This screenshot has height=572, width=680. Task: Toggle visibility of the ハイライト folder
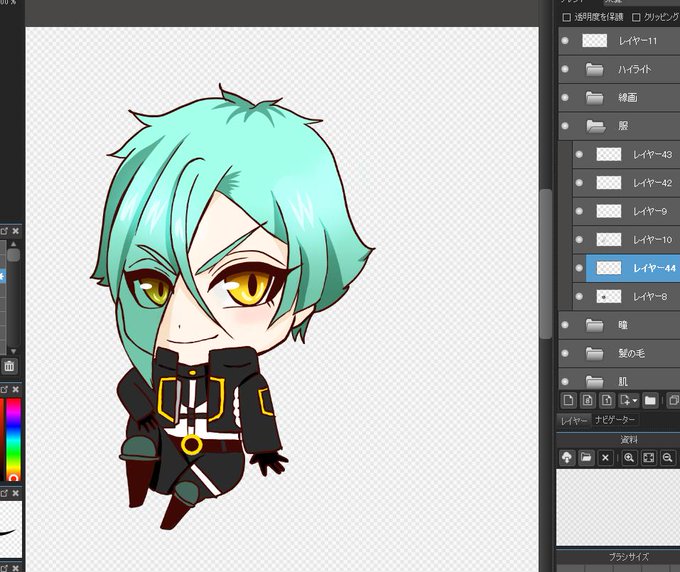pos(565,69)
